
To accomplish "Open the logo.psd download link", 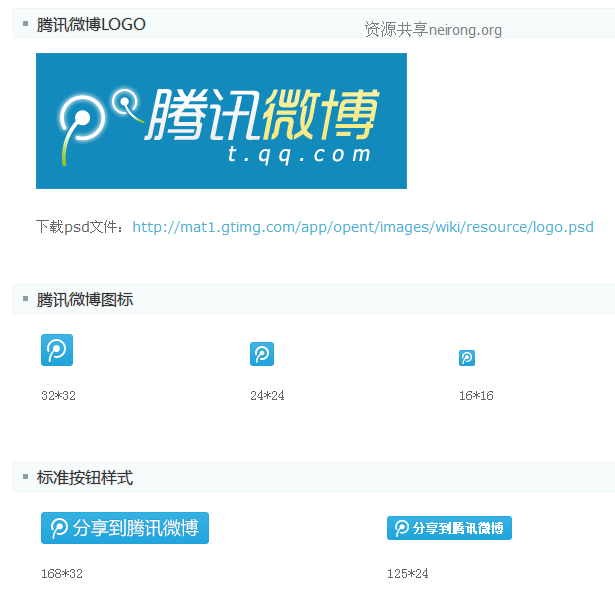I will point(363,227).
